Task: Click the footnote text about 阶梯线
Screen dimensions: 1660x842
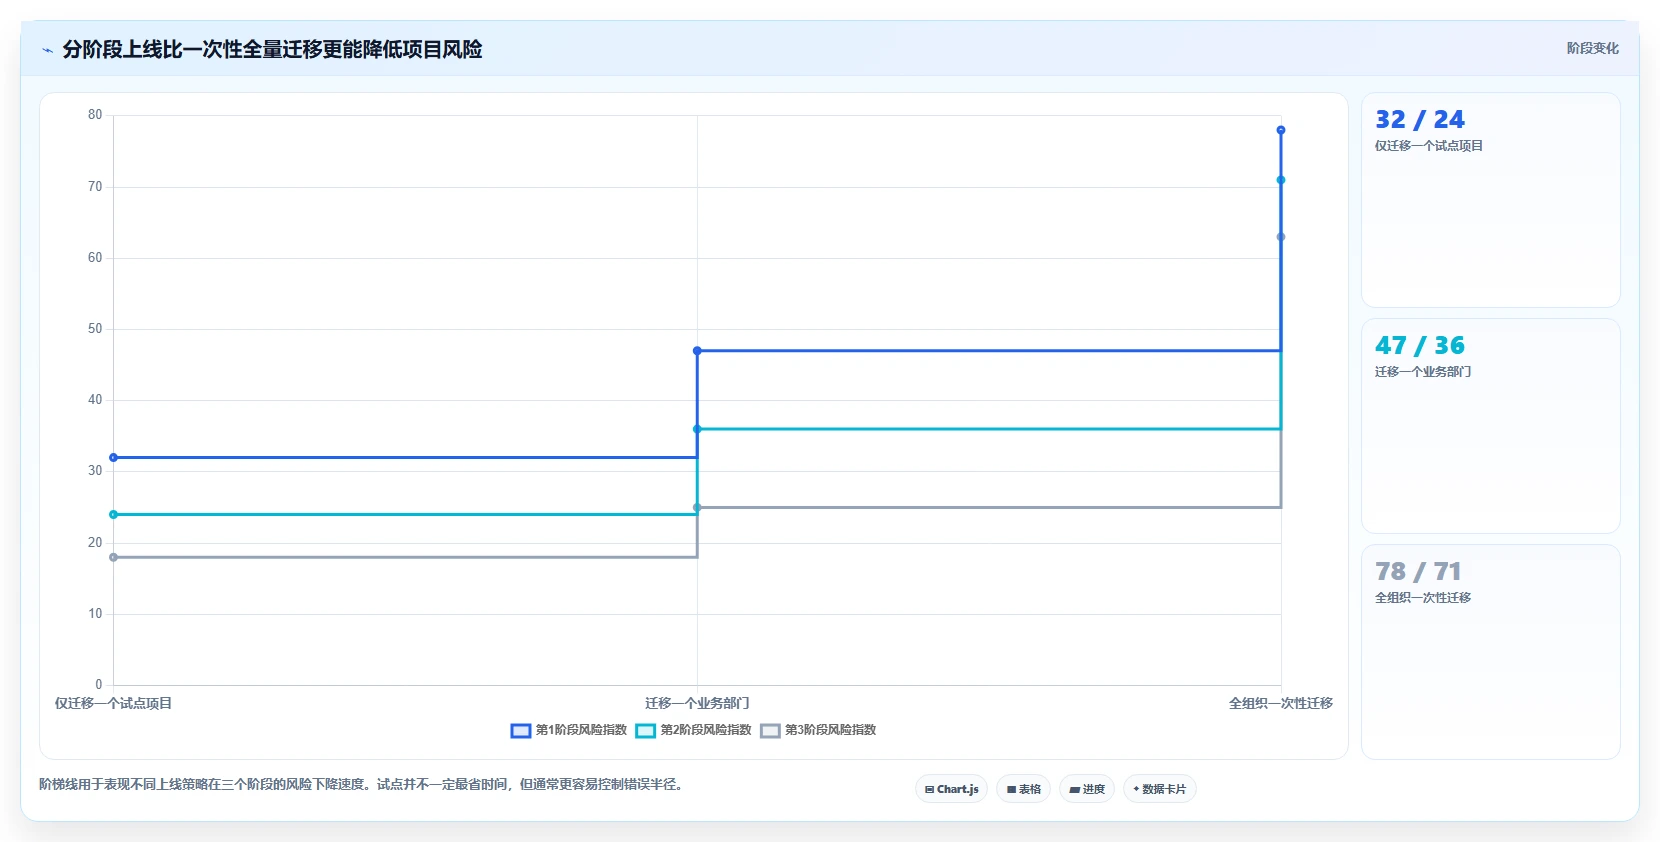Action: [x=363, y=784]
